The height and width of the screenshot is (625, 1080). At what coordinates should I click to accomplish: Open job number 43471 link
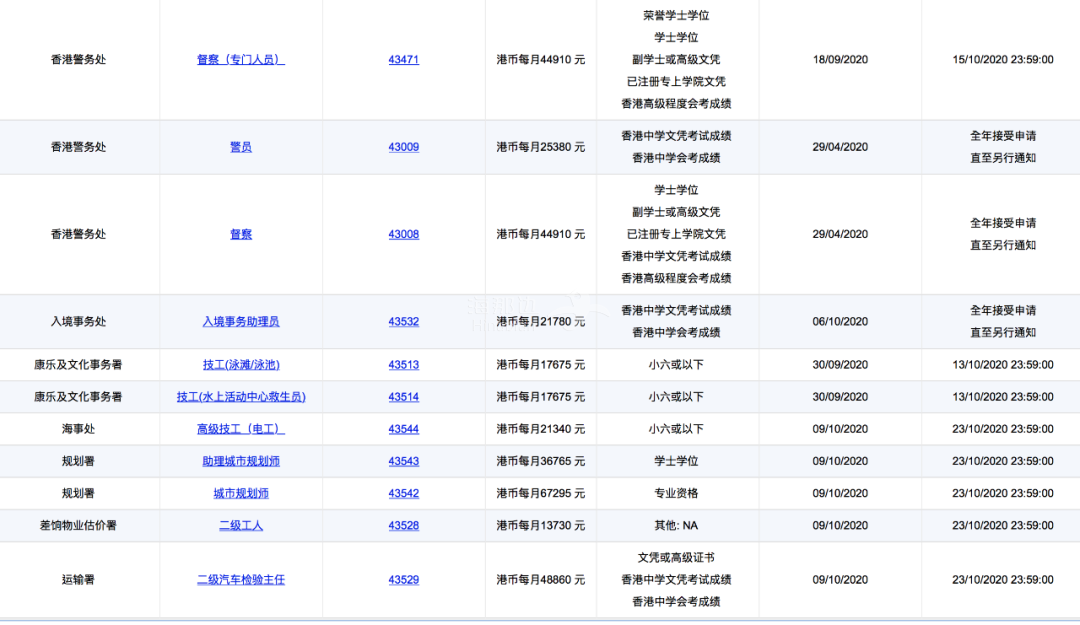click(403, 60)
